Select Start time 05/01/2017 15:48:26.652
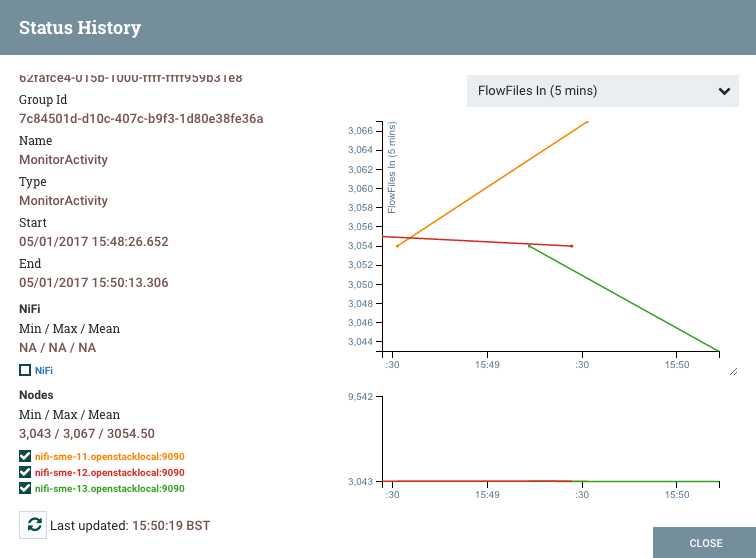The height and width of the screenshot is (558, 756). pos(94,242)
